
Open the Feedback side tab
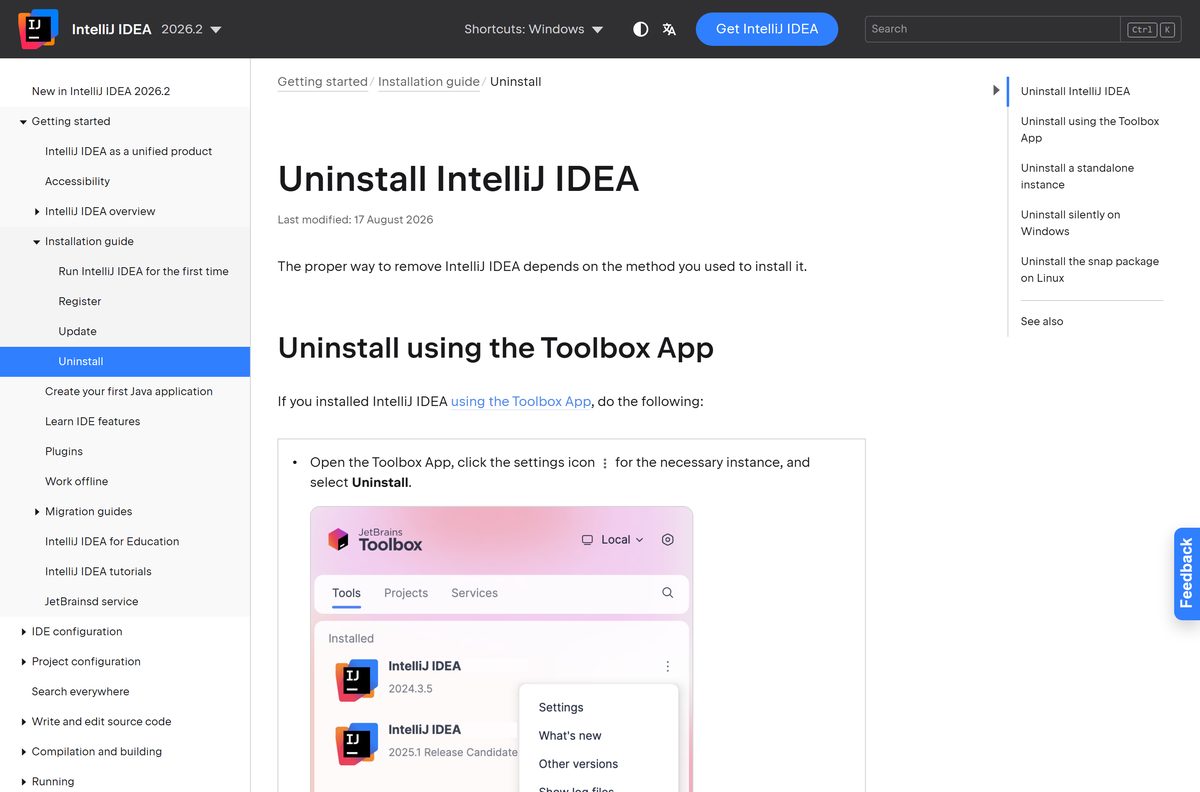point(1187,574)
